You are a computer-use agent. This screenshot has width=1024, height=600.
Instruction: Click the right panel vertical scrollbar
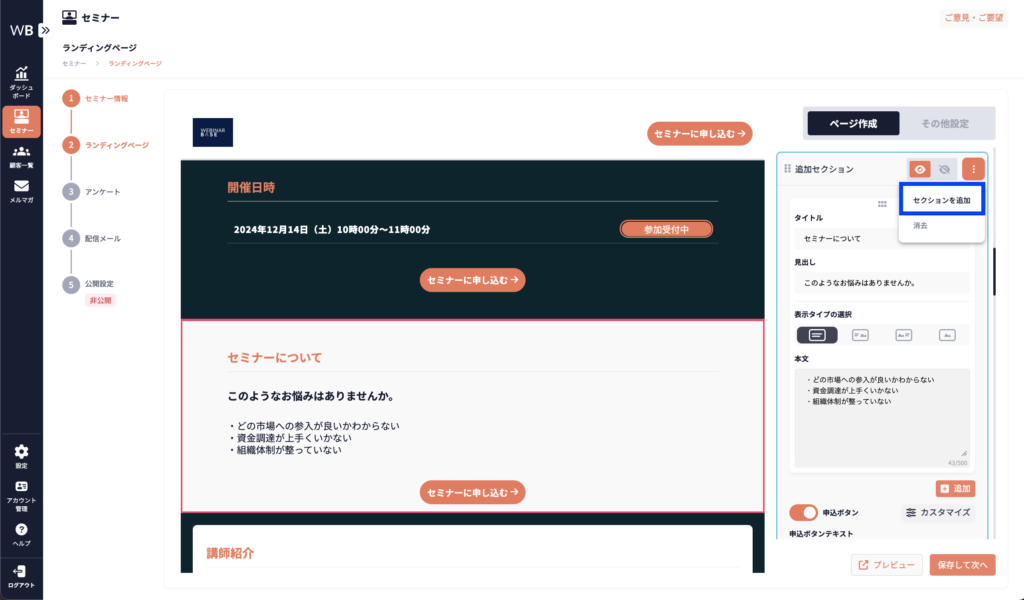[994, 270]
